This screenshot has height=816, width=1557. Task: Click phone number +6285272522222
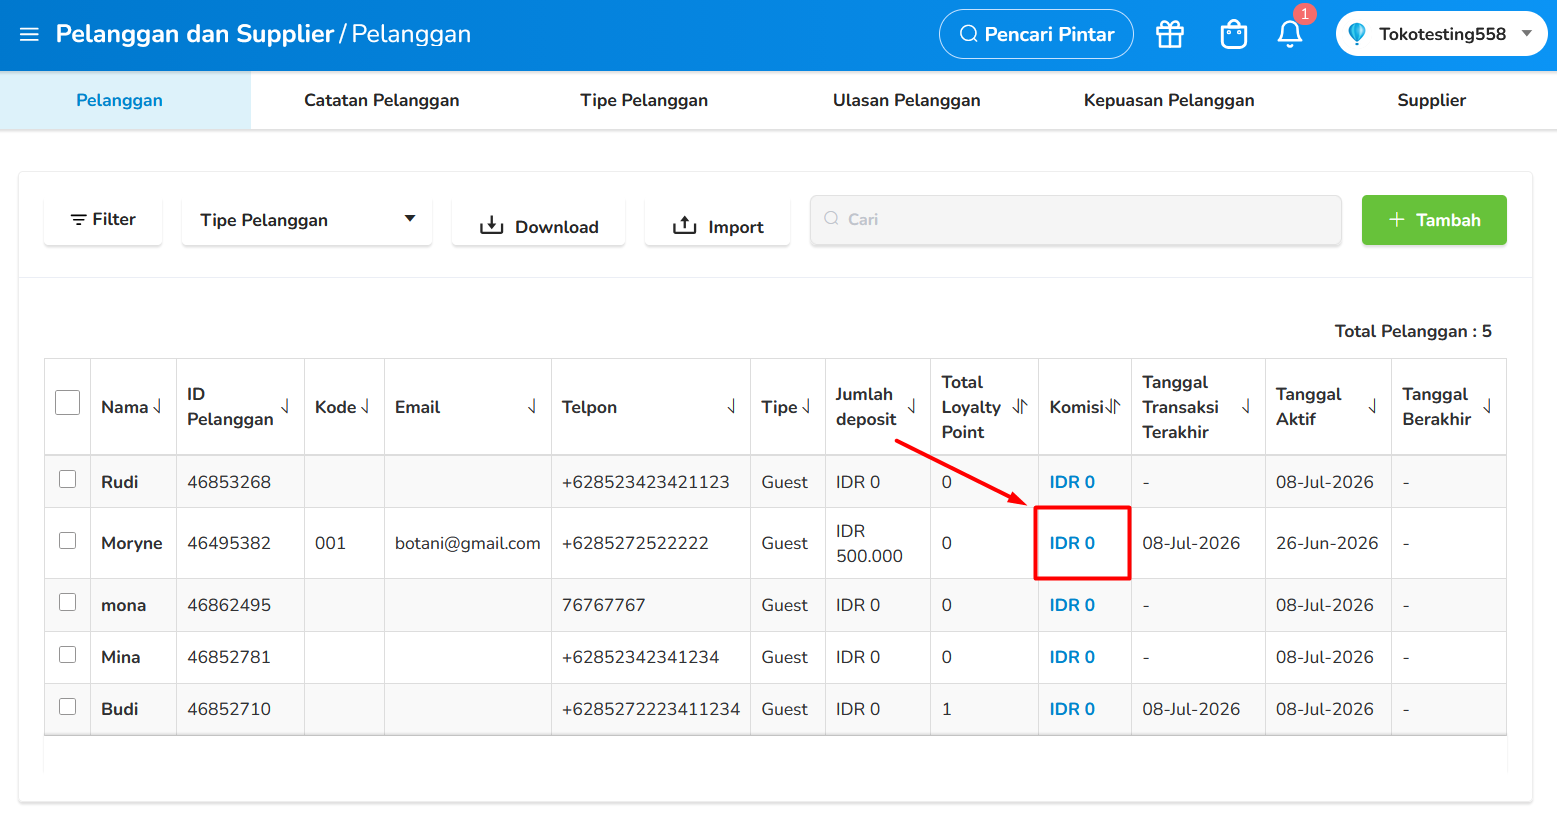pyautogui.click(x=635, y=543)
